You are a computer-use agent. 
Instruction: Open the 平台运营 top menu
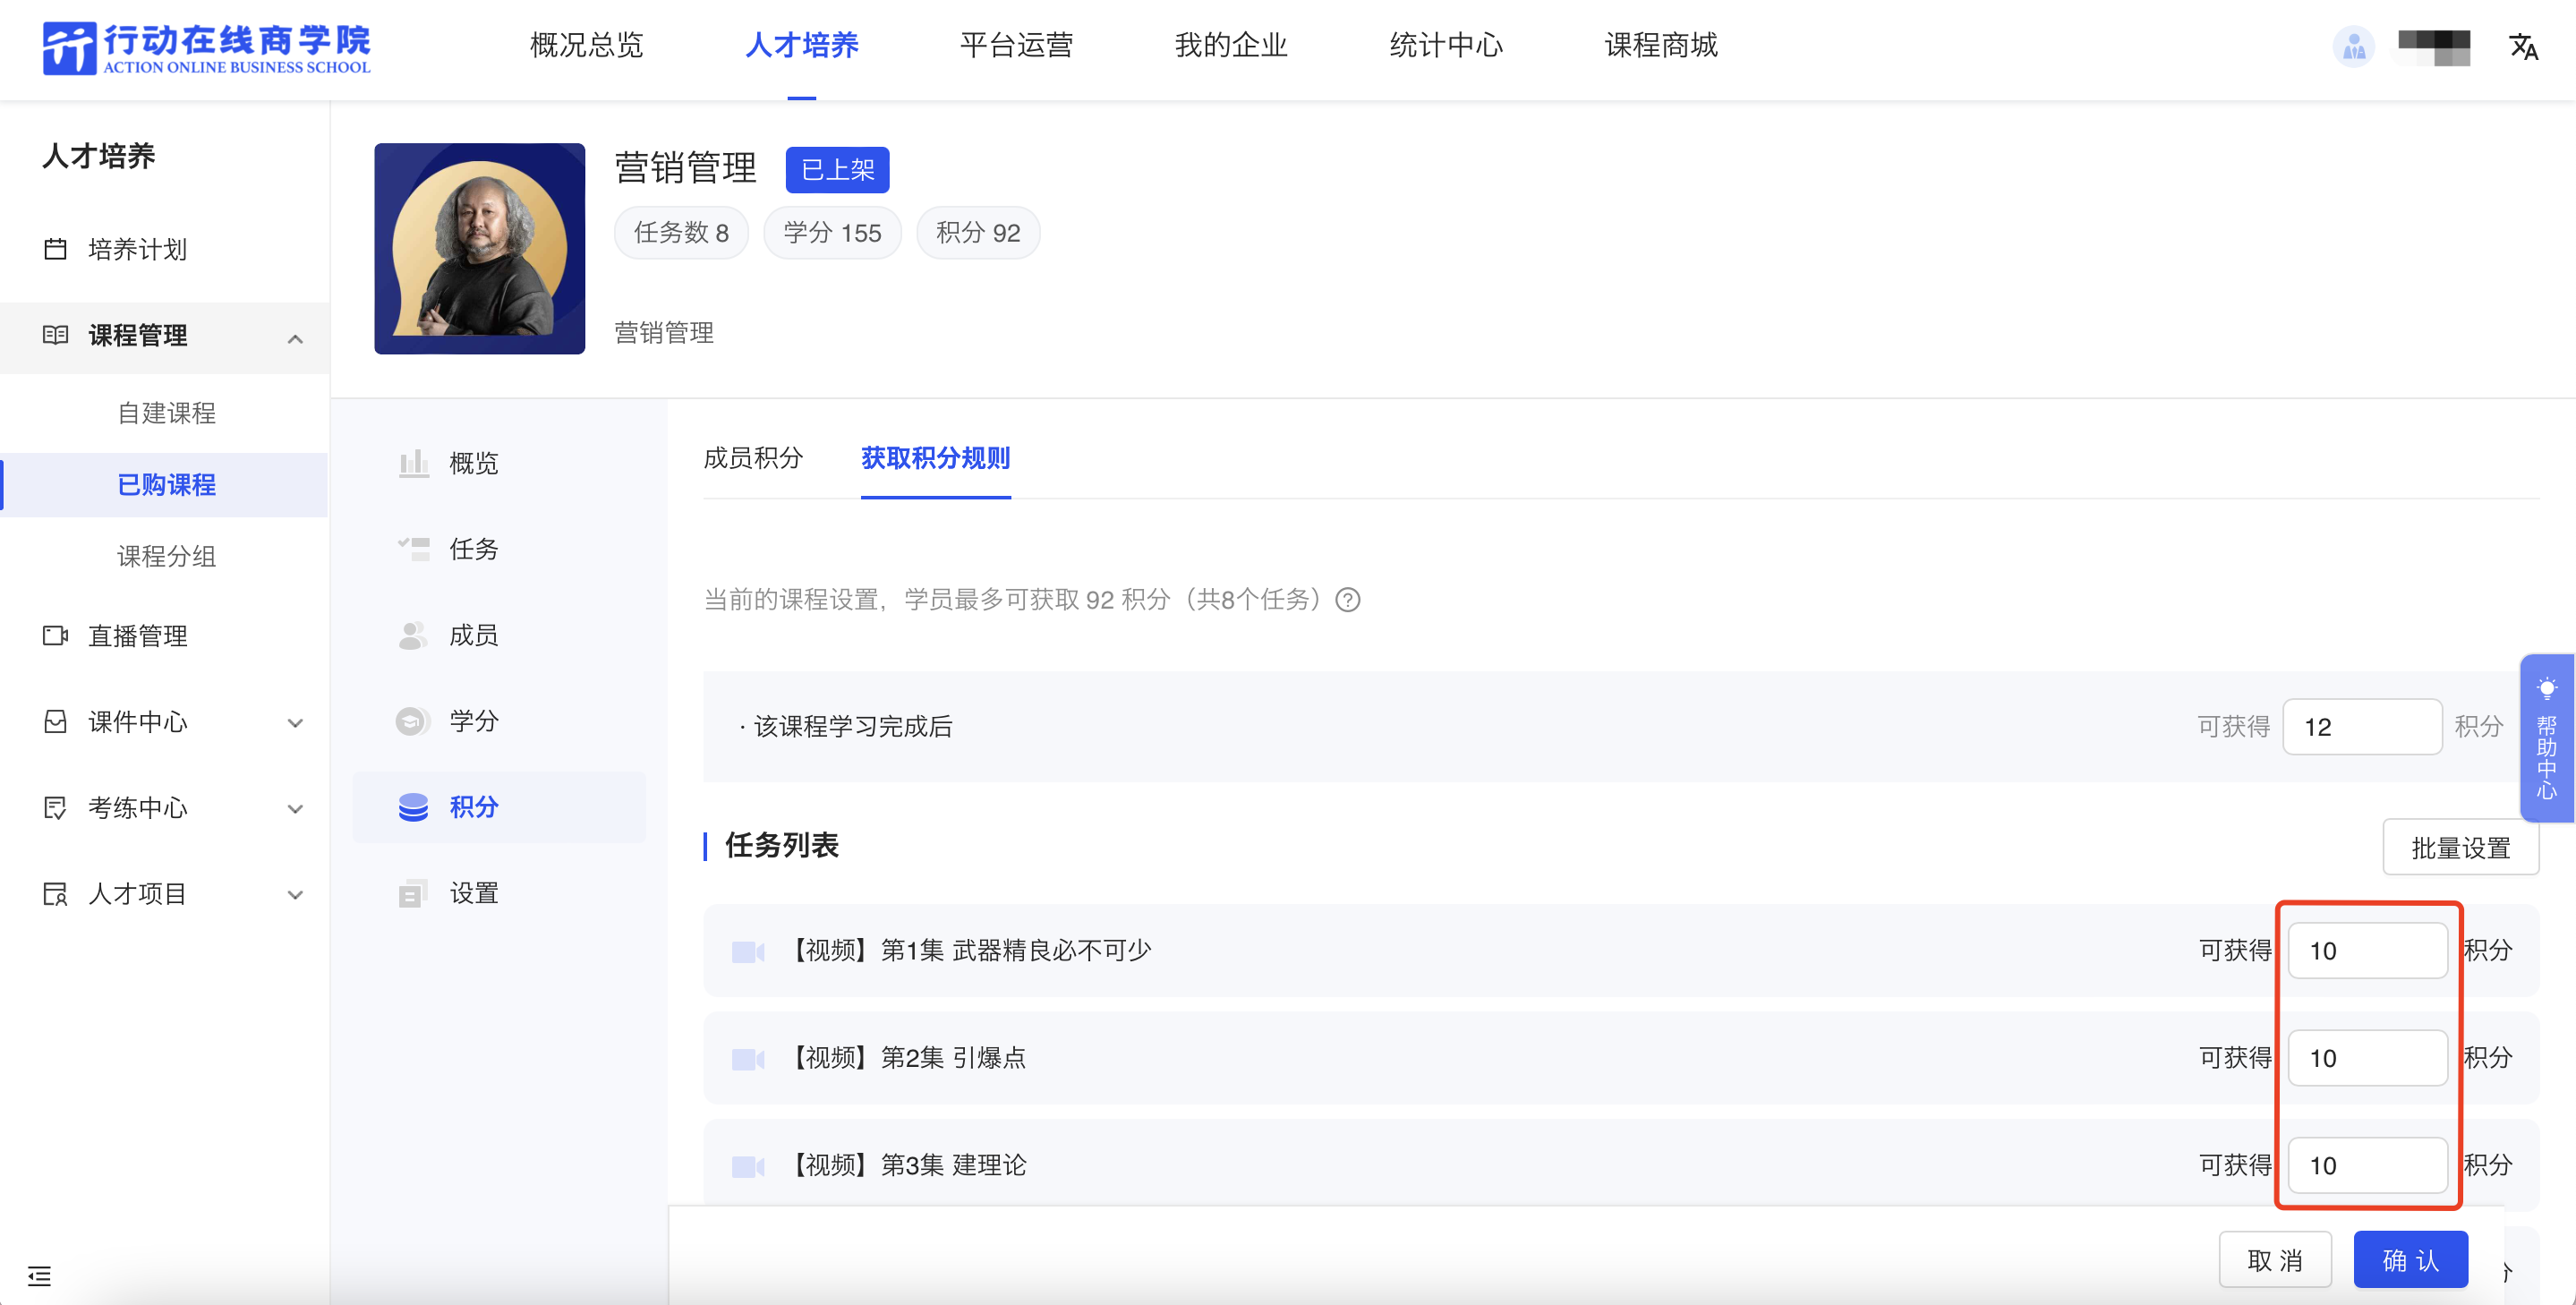tap(1016, 45)
